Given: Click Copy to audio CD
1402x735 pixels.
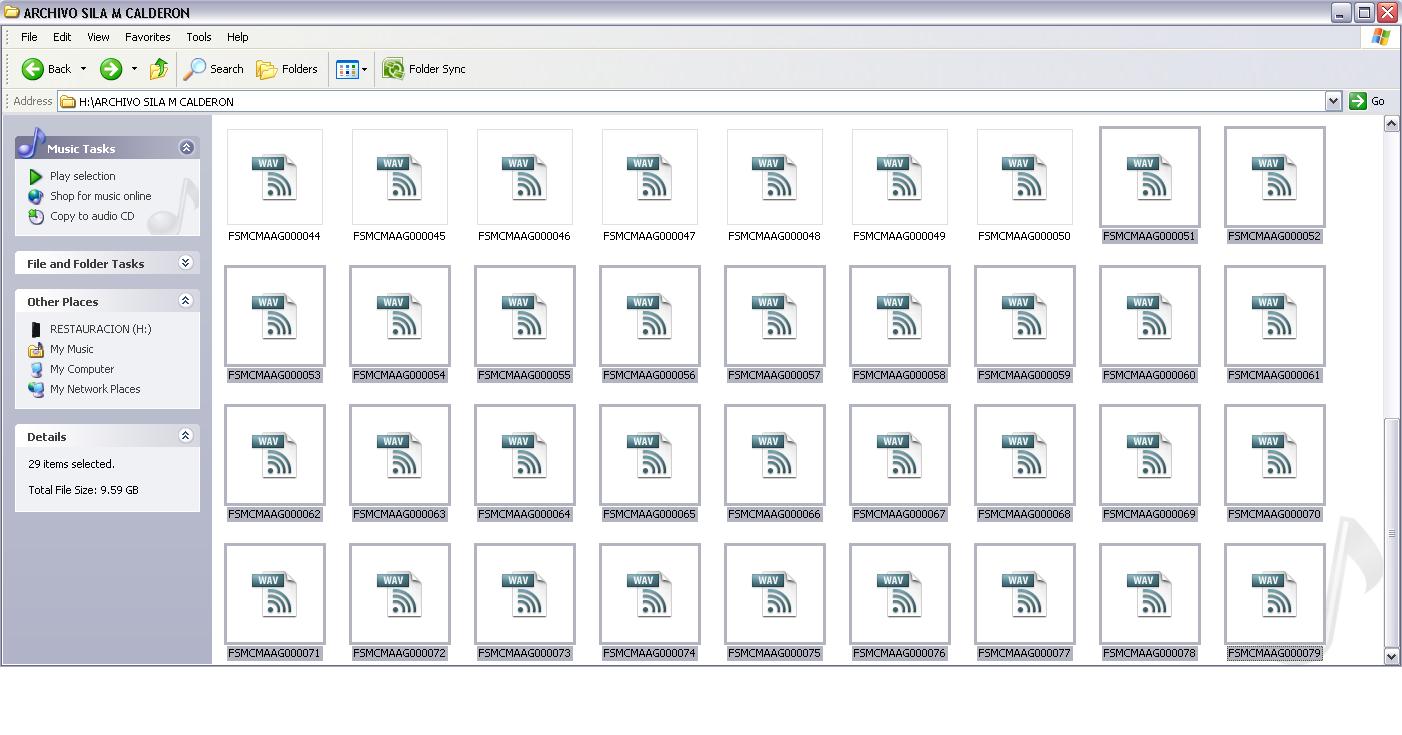Looking at the screenshot, I should 91,216.
